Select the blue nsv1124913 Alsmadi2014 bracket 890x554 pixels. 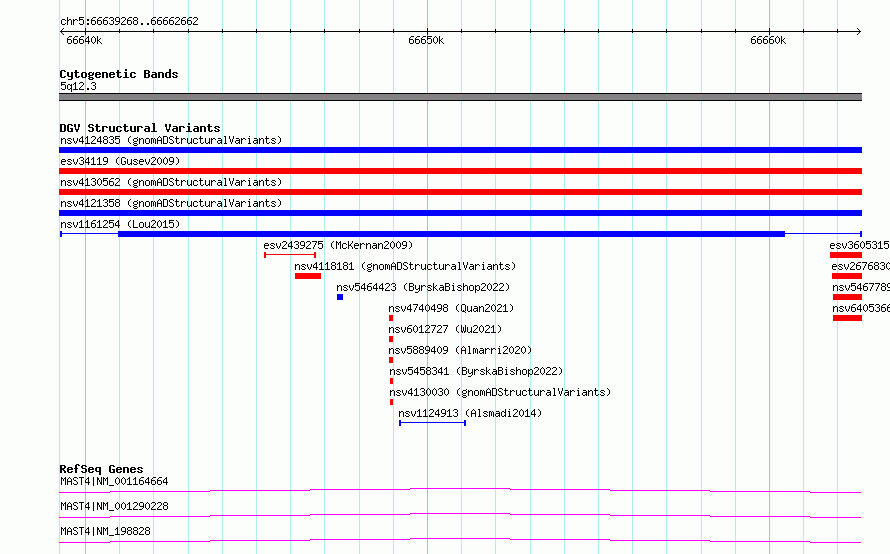(x=433, y=423)
